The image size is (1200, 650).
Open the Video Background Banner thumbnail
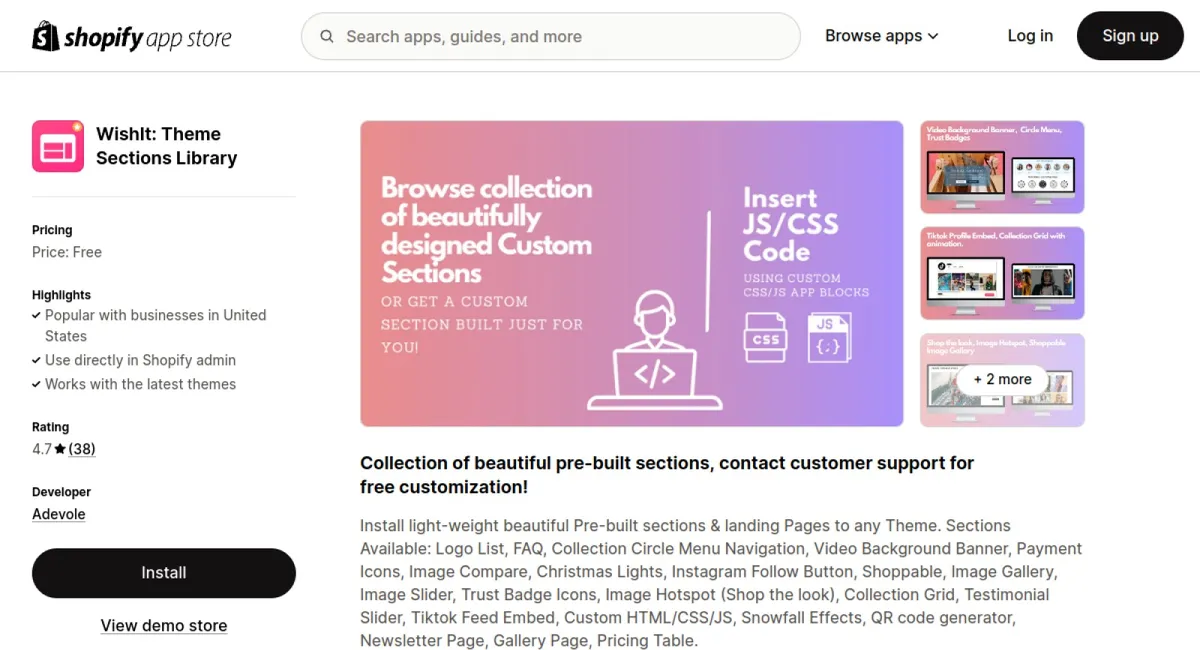click(1001, 167)
